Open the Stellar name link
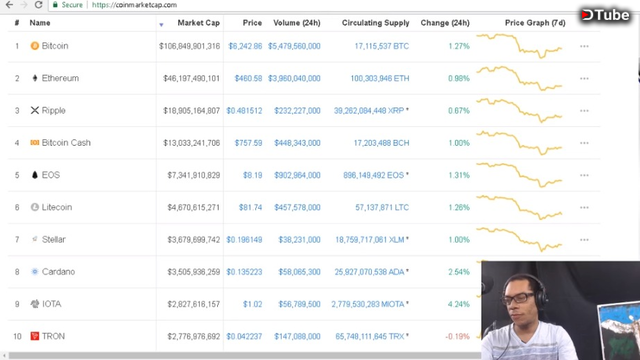The width and height of the screenshot is (640, 360). point(53,239)
